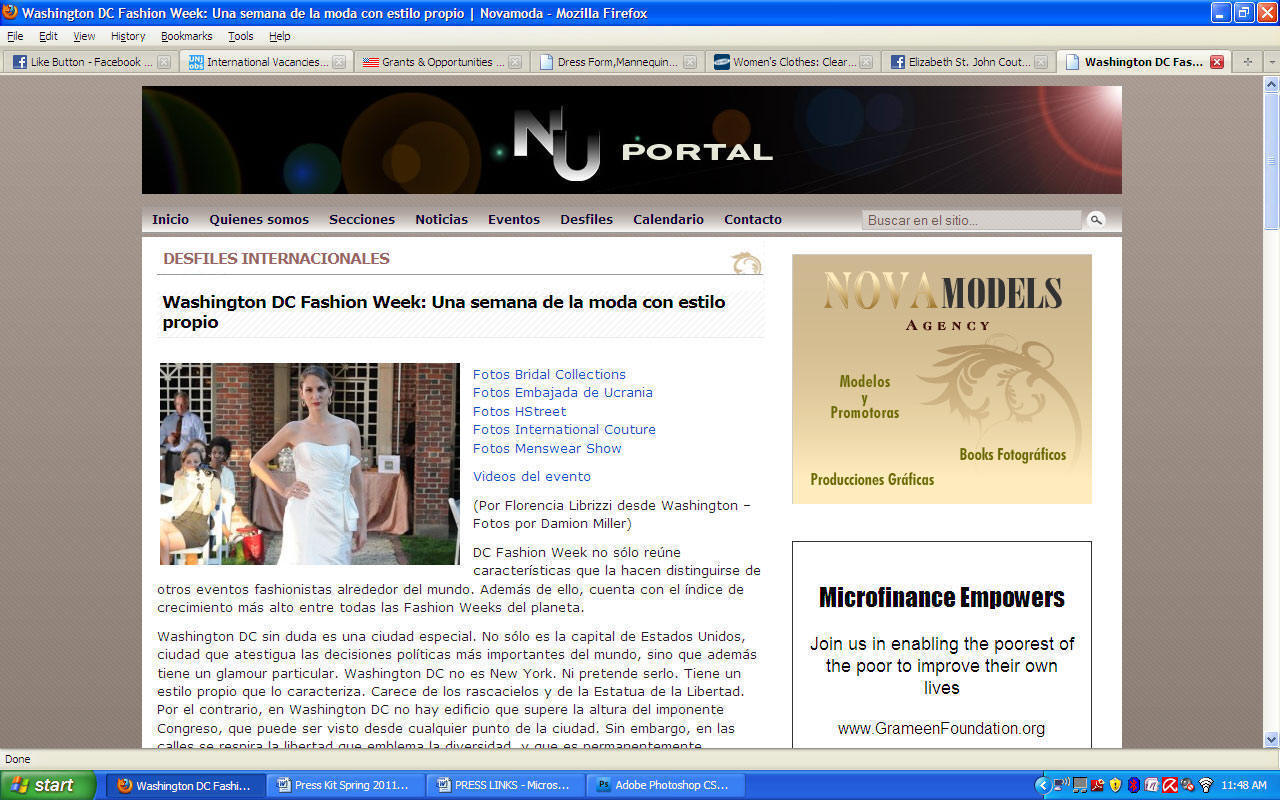Close the Dress Form, Mannequin tab
Screen dimensions: 1280x800
689,62
